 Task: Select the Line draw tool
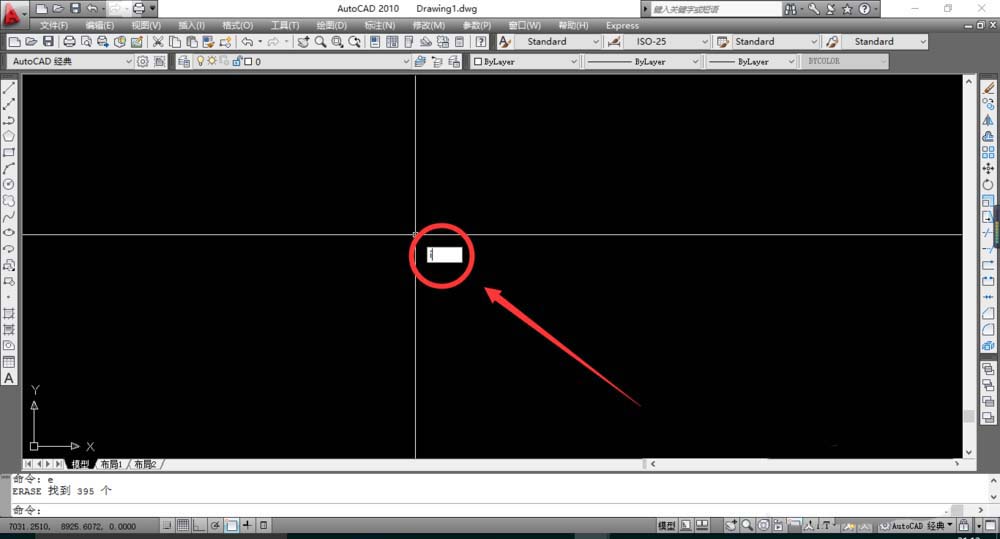[x=9, y=87]
